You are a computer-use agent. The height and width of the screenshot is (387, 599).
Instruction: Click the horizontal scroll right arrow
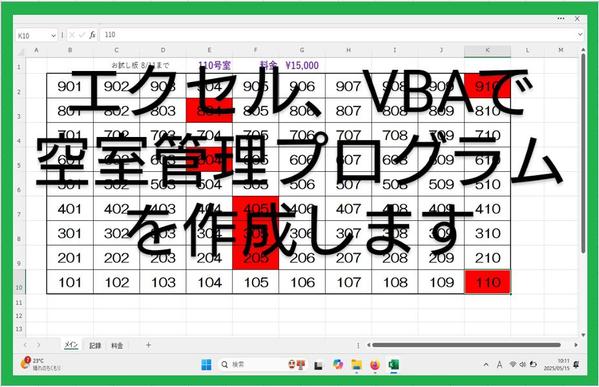click(576, 345)
